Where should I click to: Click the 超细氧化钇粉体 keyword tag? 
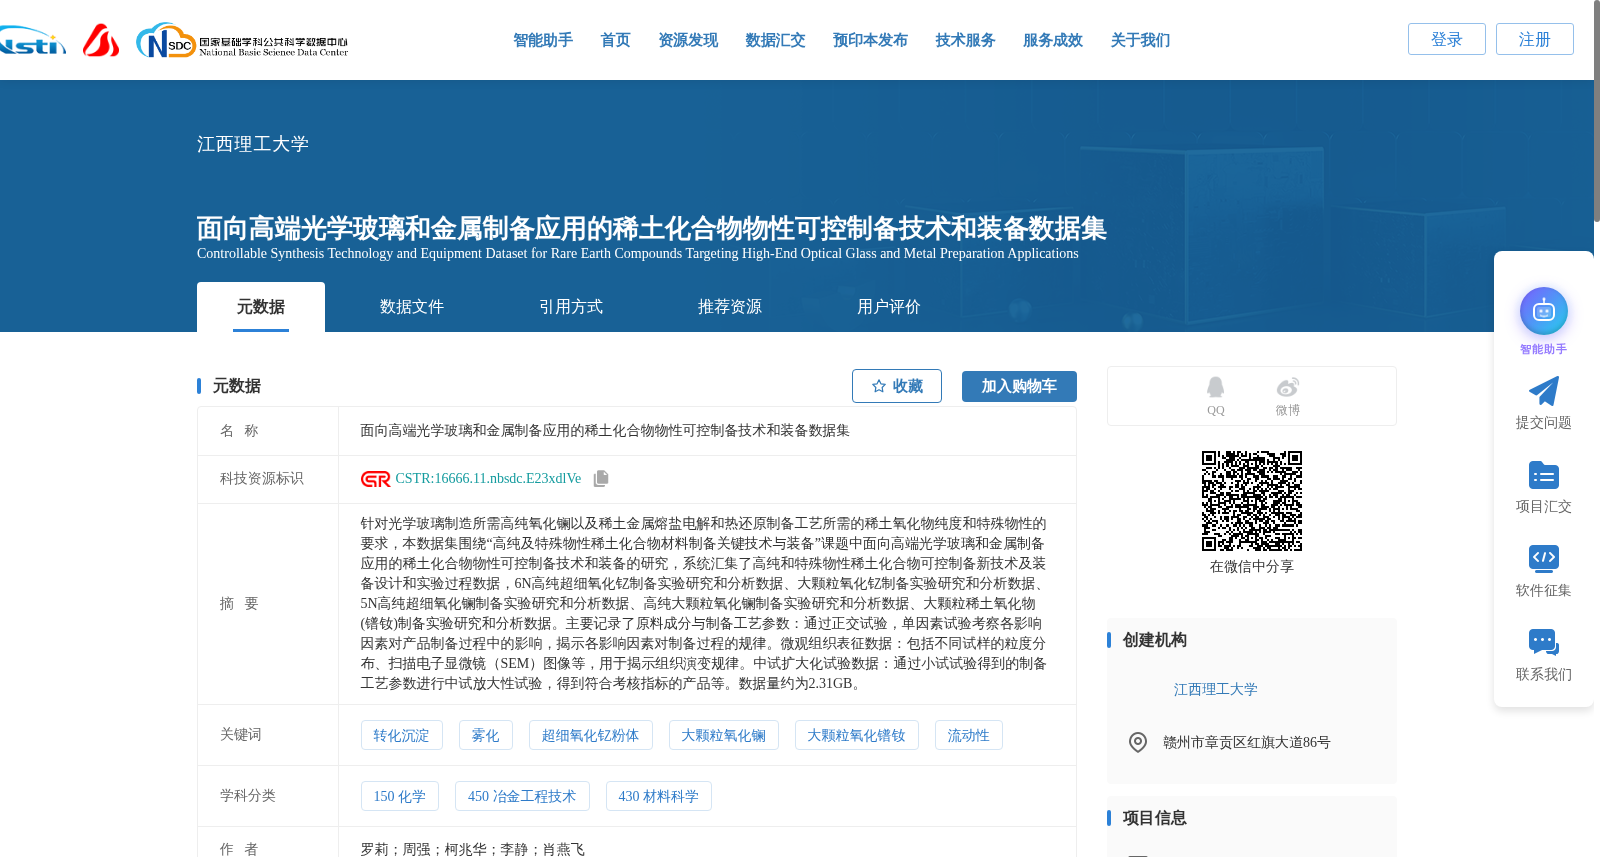(590, 735)
